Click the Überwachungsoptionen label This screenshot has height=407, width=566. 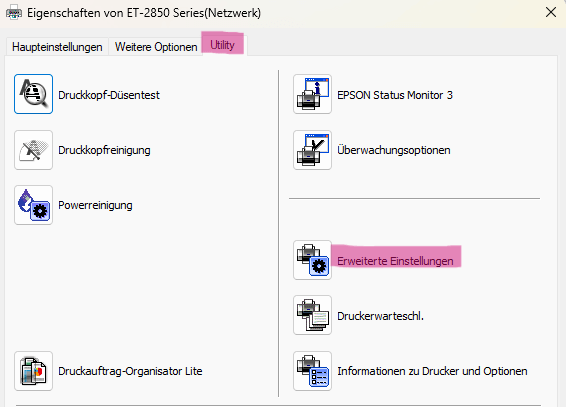point(394,150)
